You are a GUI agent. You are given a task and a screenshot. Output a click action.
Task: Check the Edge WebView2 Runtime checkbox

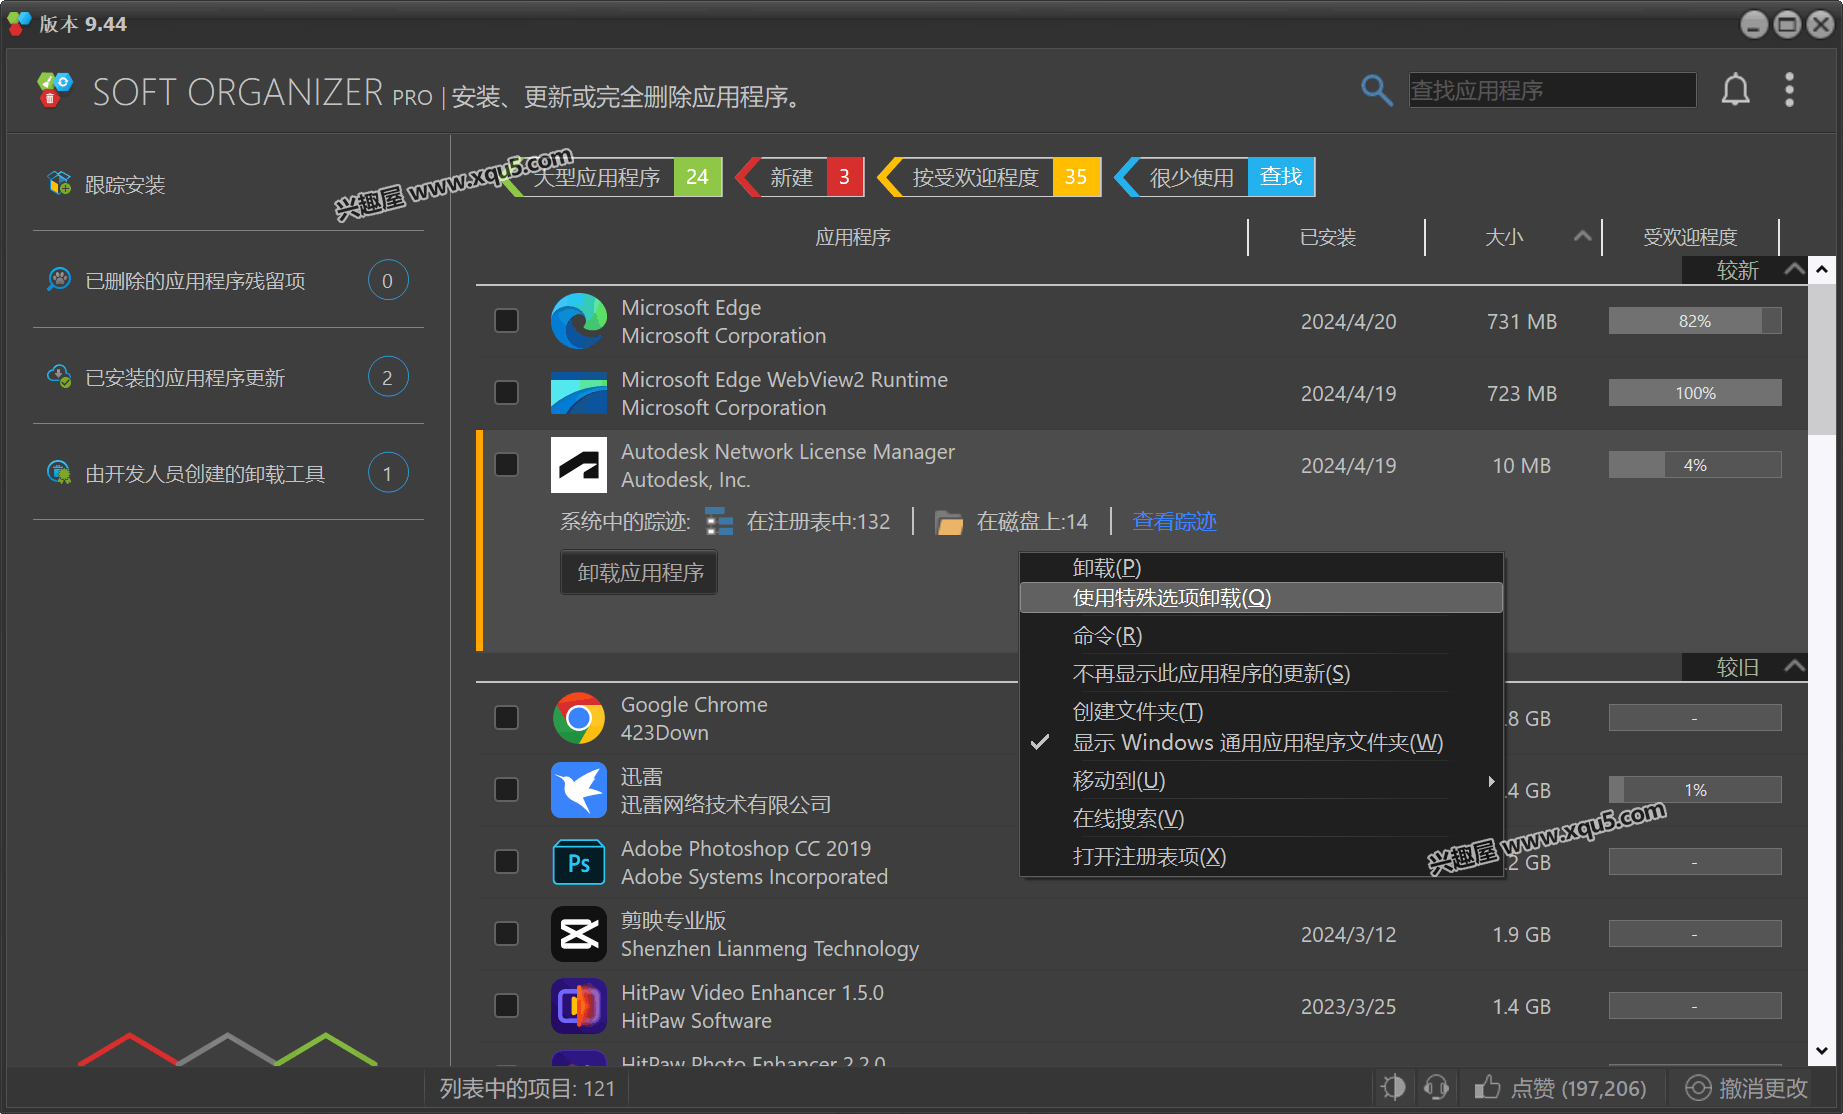507,393
